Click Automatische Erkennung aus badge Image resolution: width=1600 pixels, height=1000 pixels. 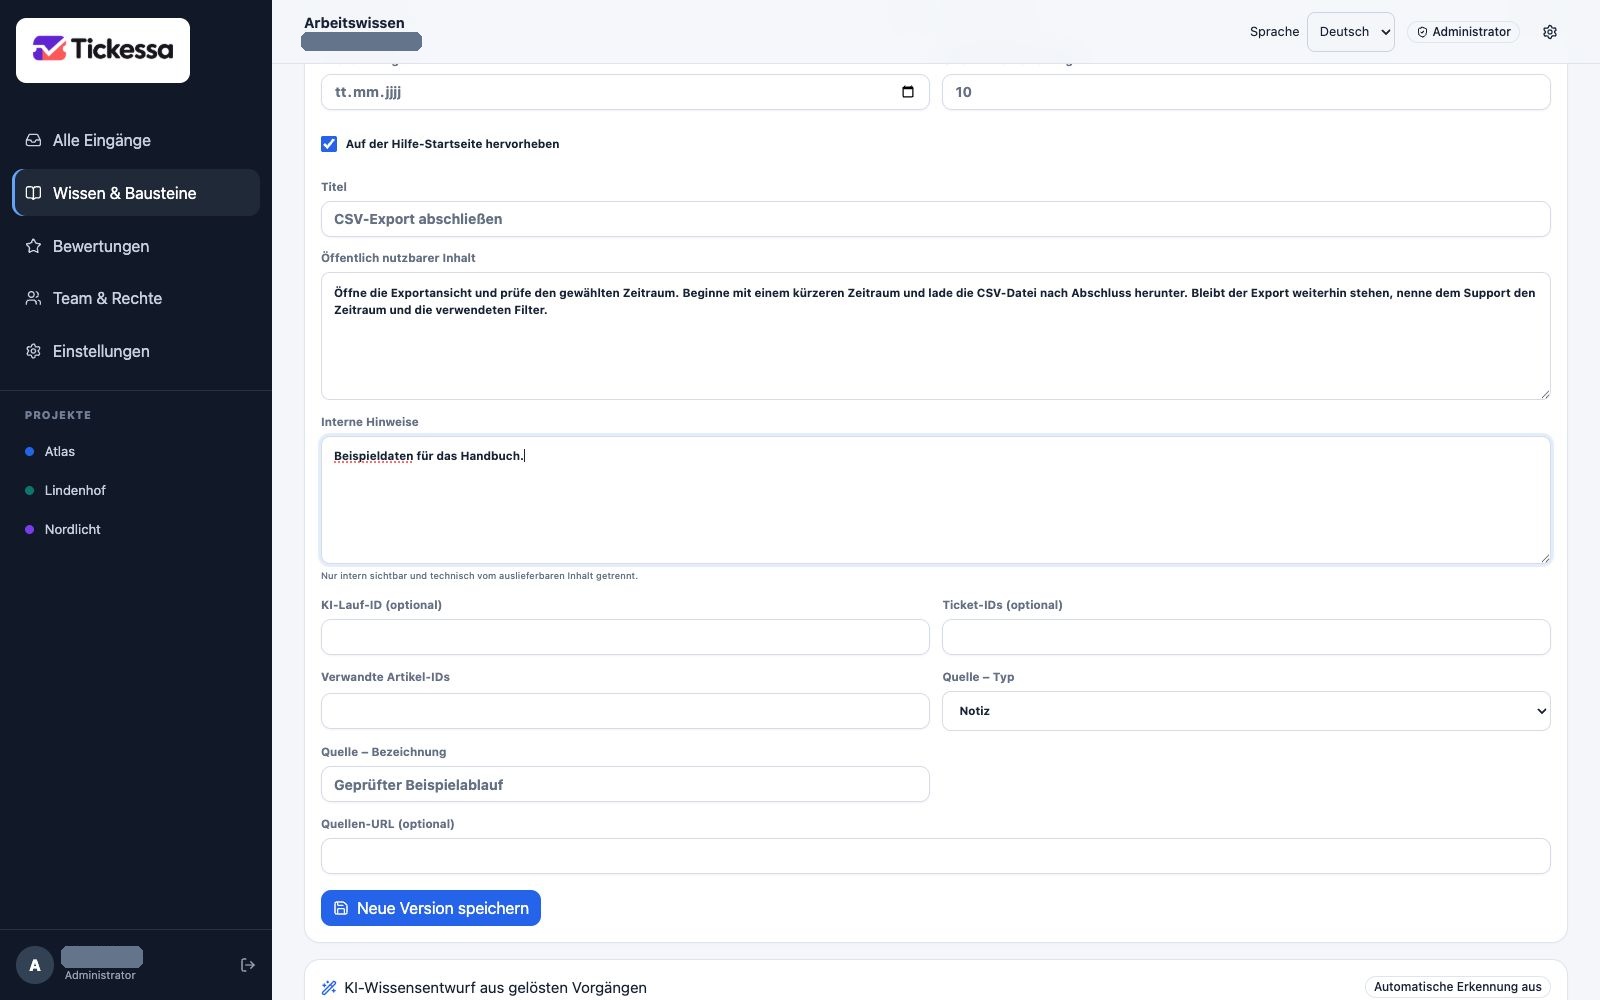pos(1458,987)
